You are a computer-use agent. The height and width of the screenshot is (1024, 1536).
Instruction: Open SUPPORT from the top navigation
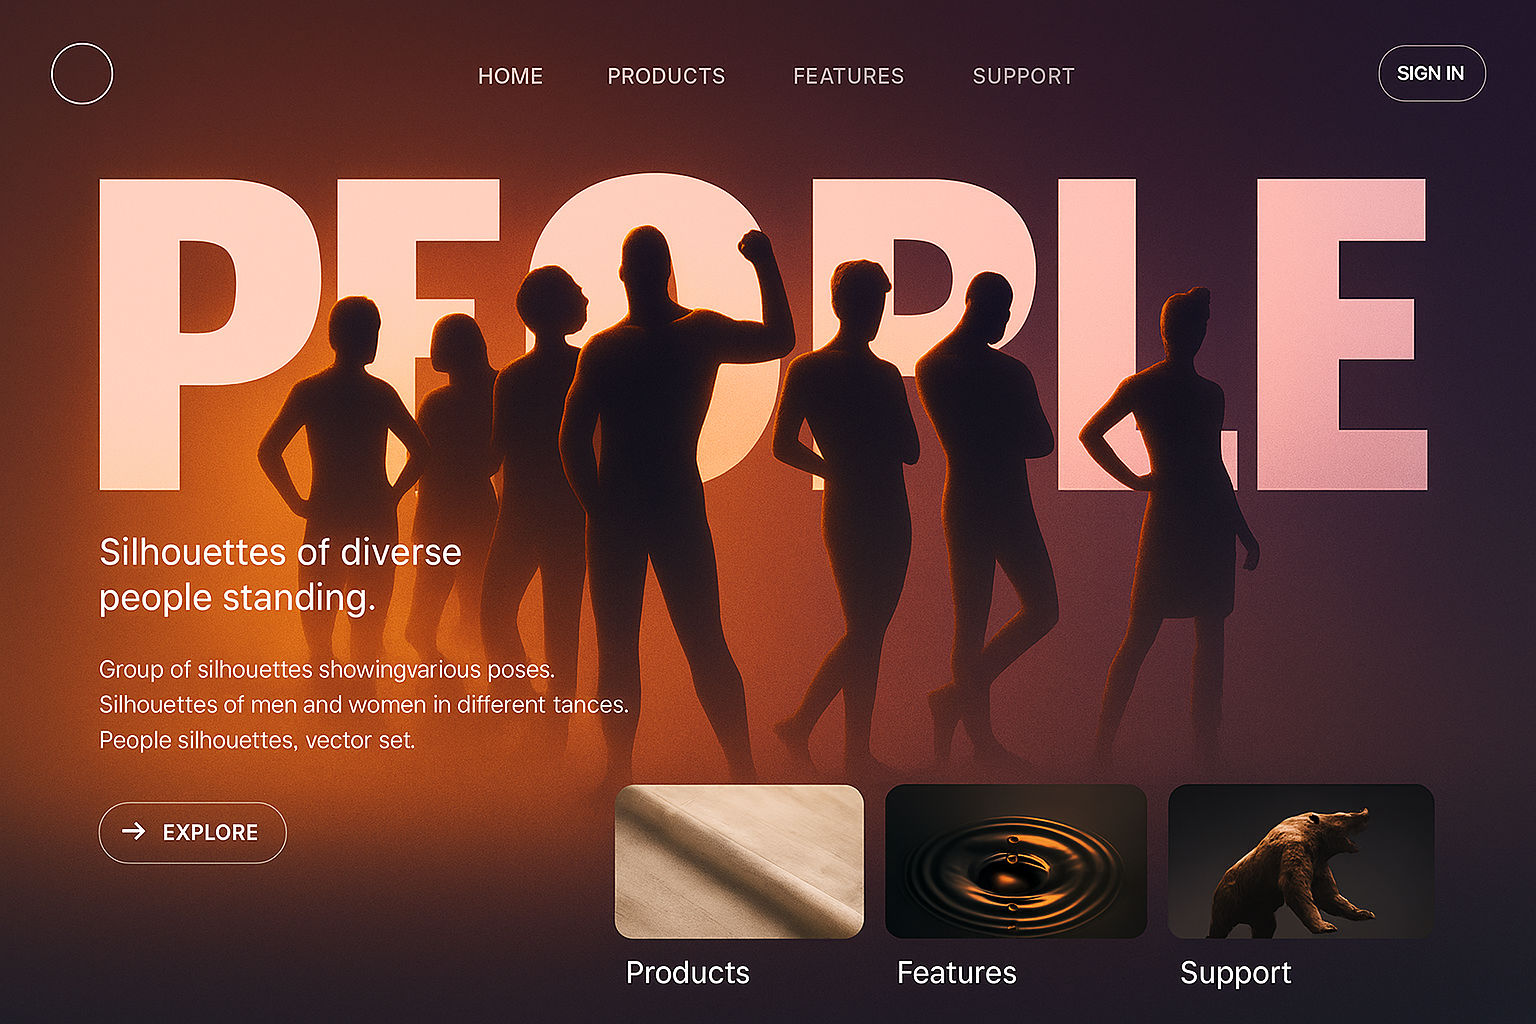(x=1023, y=76)
